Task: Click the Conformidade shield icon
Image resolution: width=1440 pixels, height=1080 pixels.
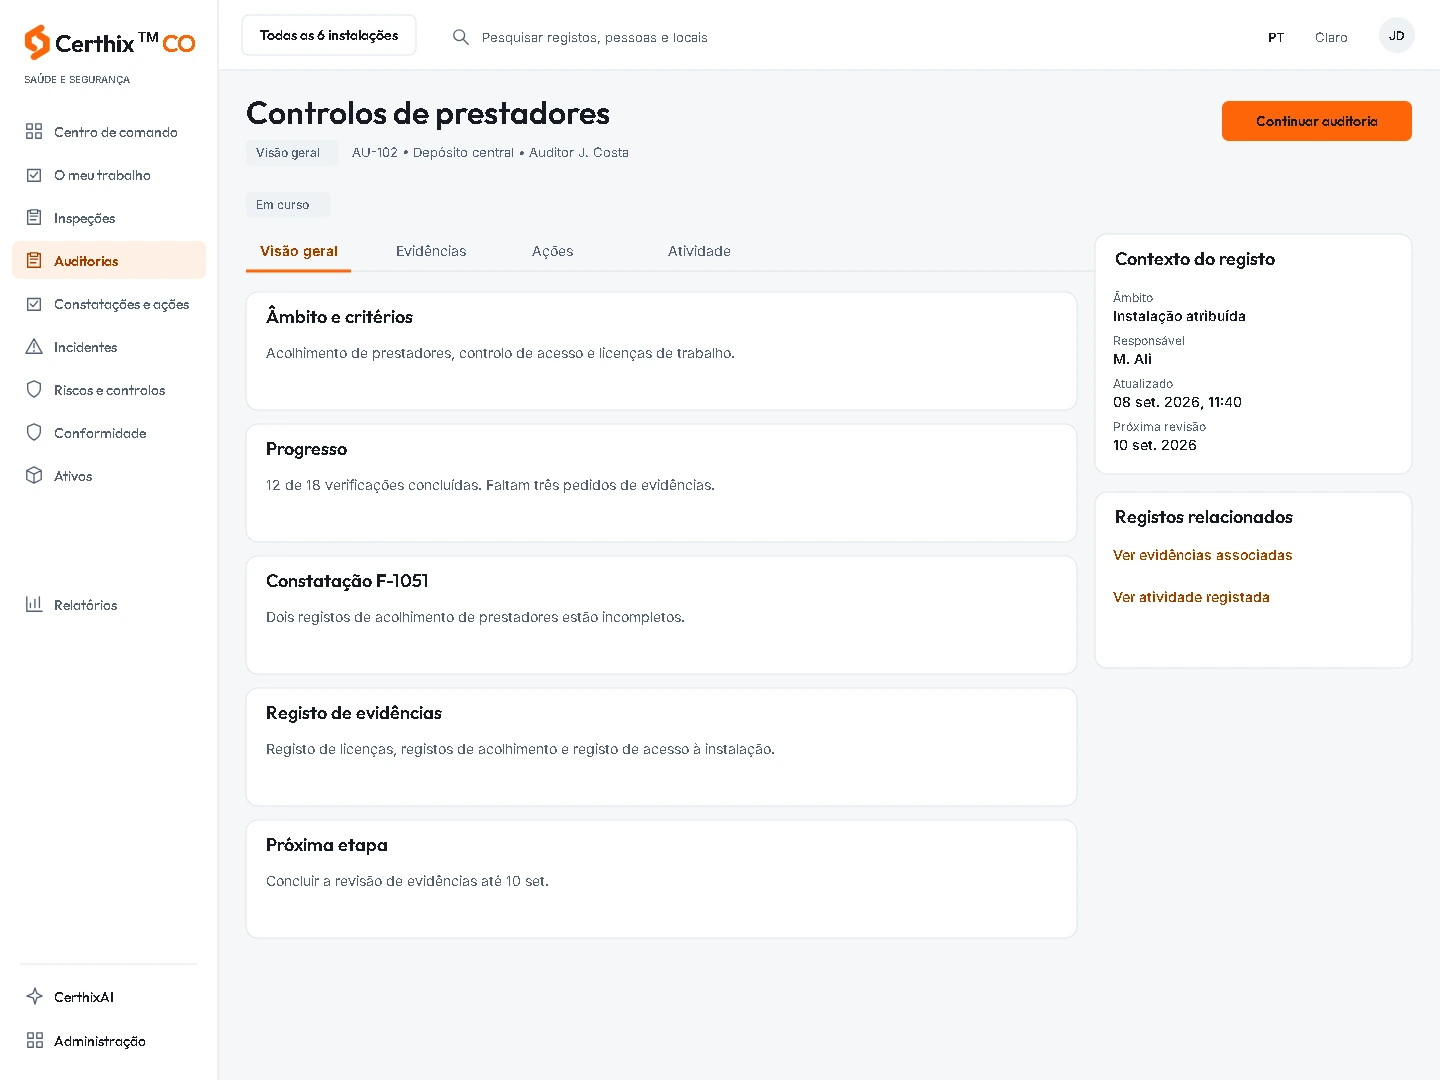Action: 34,433
